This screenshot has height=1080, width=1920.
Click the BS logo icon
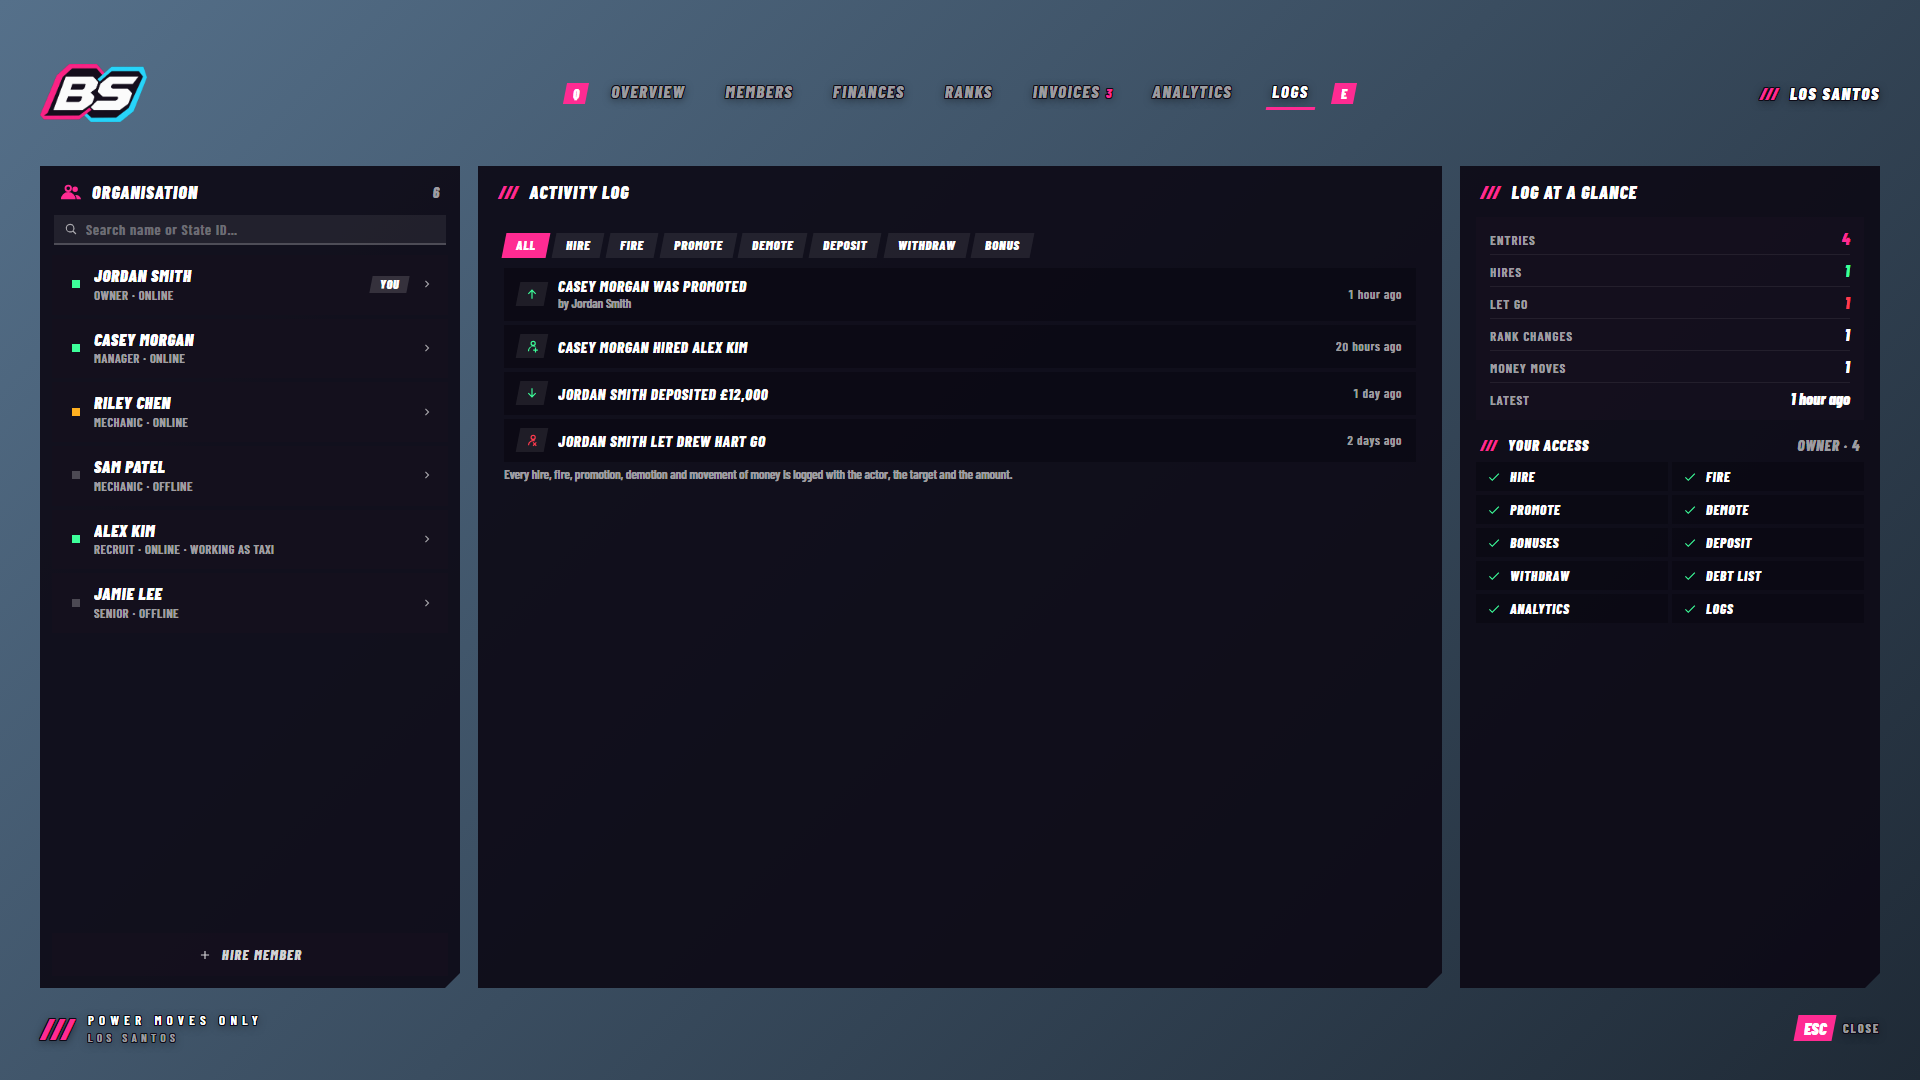pyautogui.click(x=94, y=93)
